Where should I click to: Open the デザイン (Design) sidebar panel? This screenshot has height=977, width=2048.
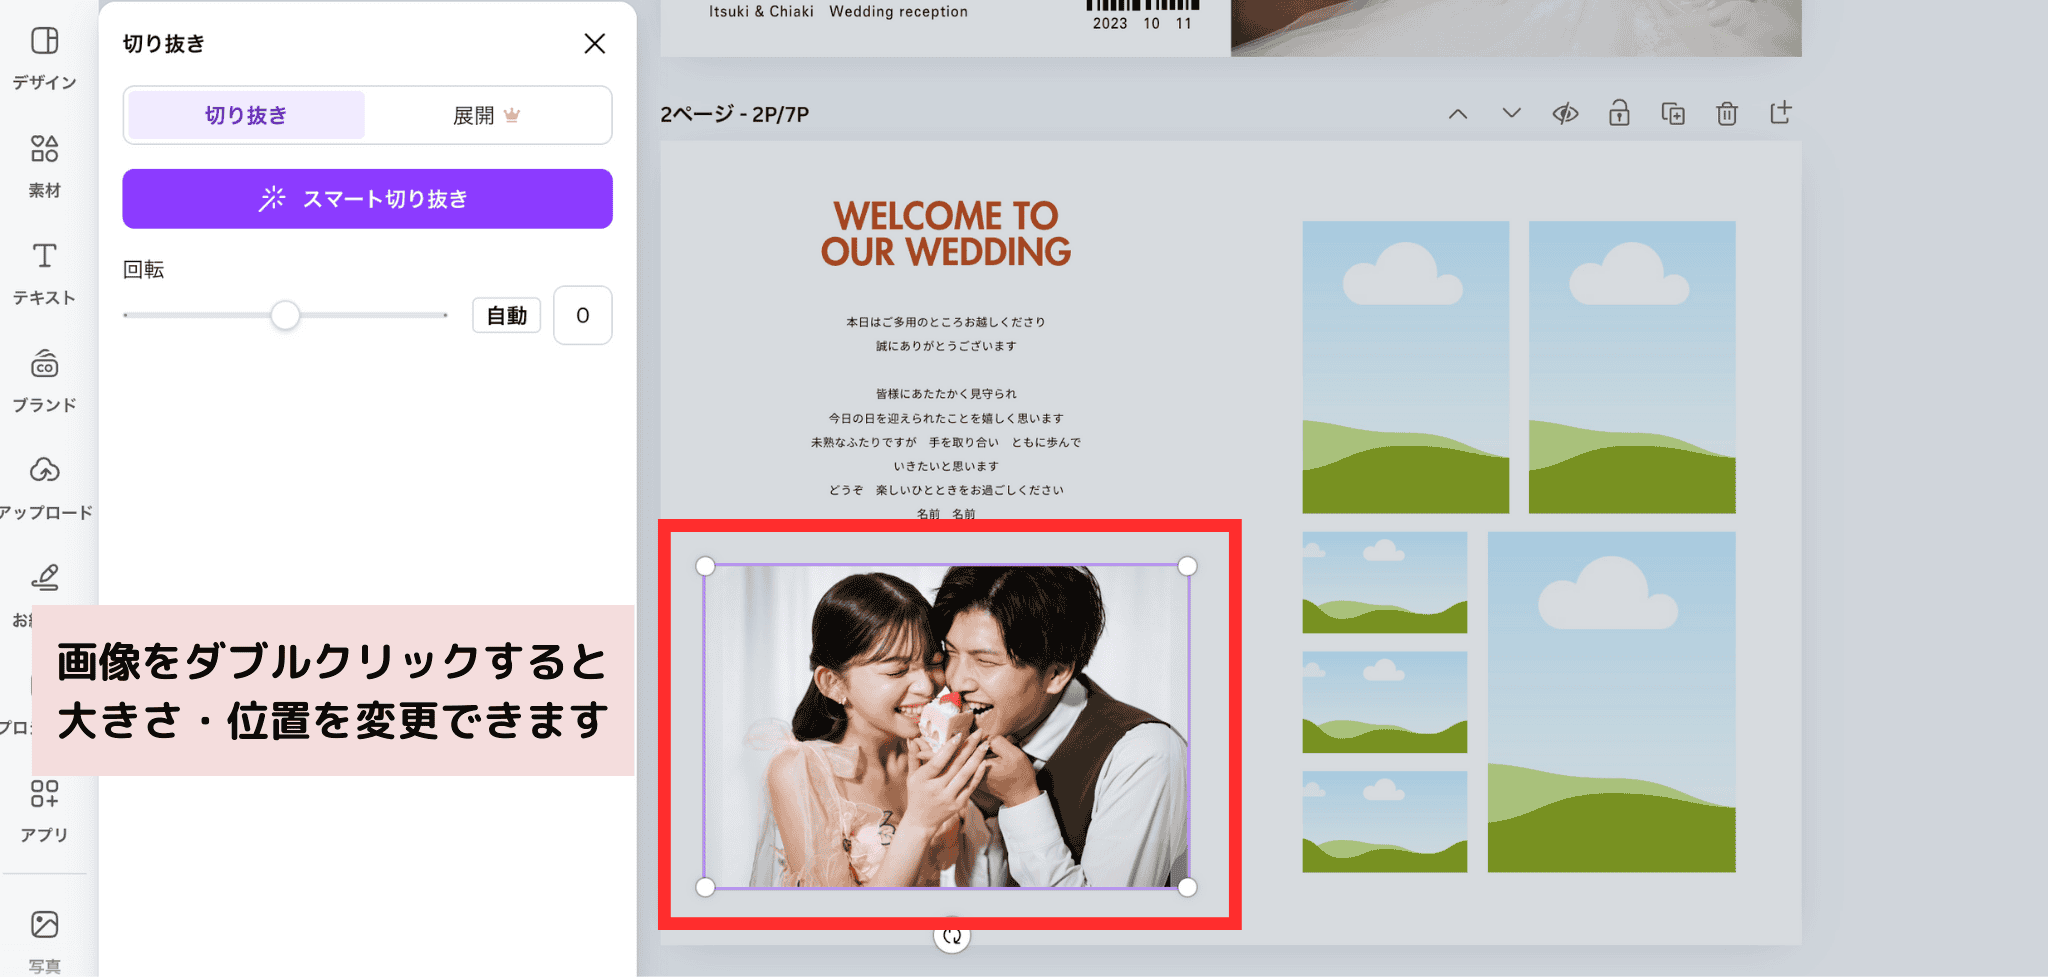tap(44, 57)
